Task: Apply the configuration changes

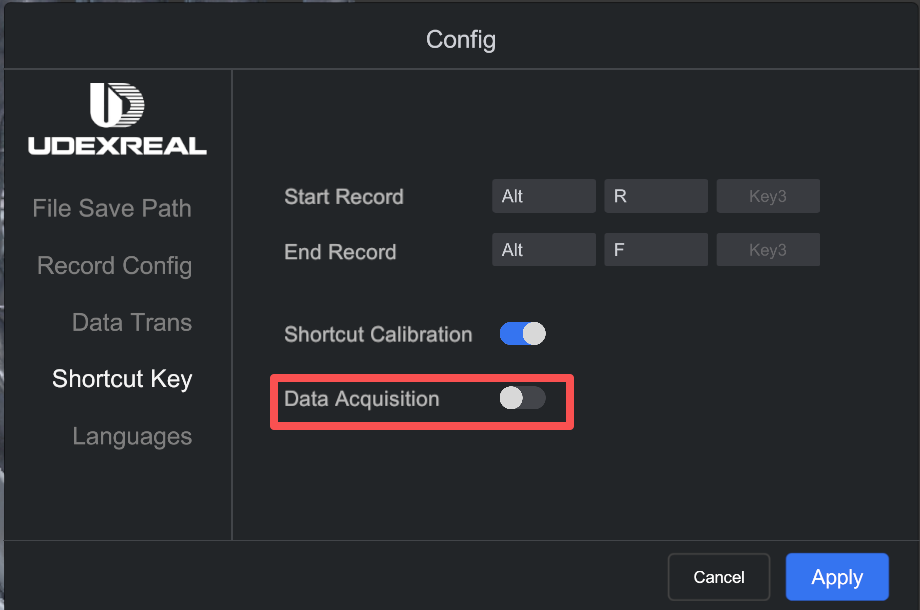Action: [837, 577]
